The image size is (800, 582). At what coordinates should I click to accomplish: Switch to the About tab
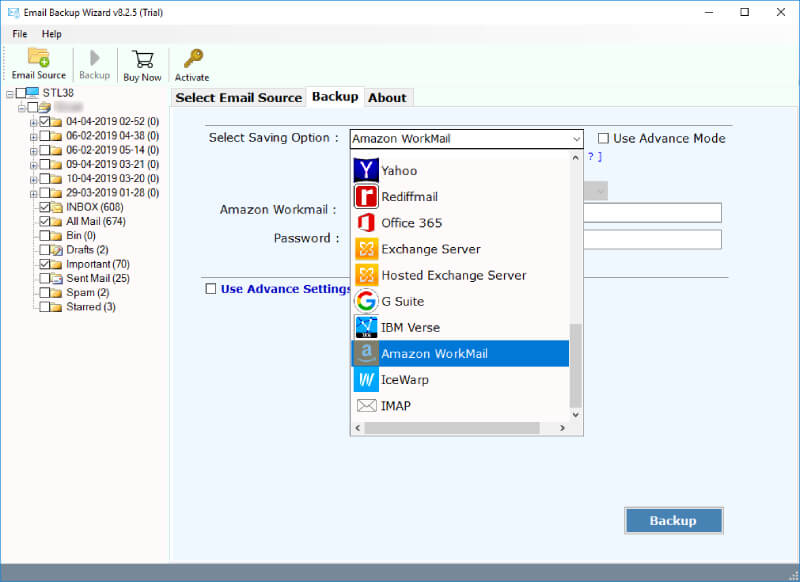coord(388,97)
